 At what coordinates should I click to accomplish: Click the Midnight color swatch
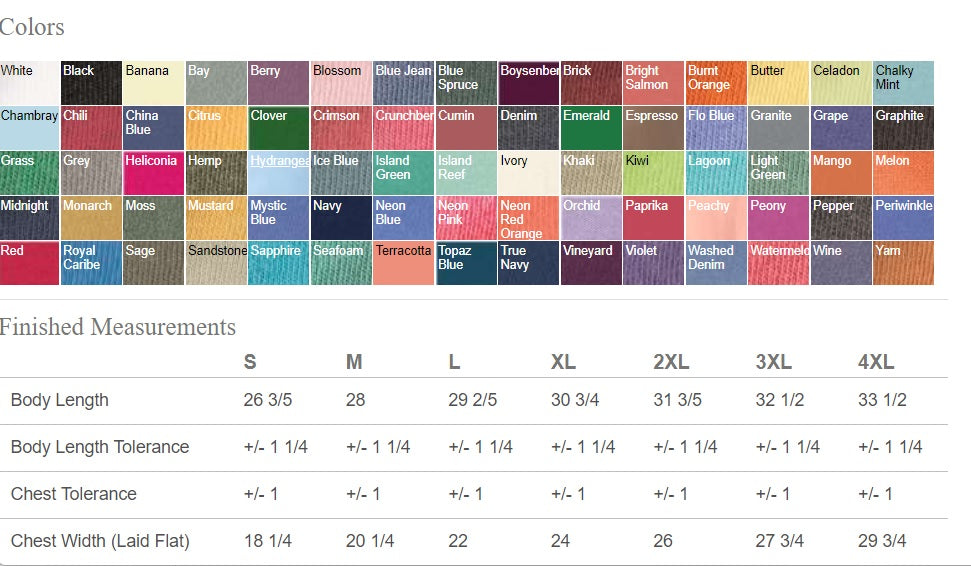pos(29,218)
